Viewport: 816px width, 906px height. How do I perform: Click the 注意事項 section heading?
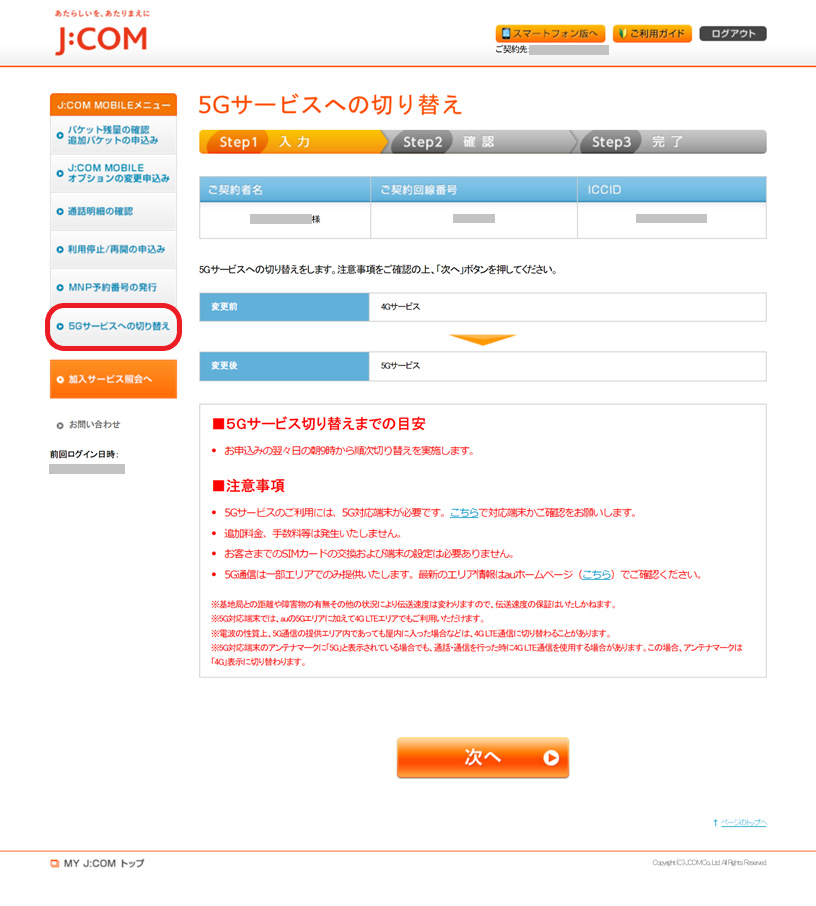pos(248,486)
